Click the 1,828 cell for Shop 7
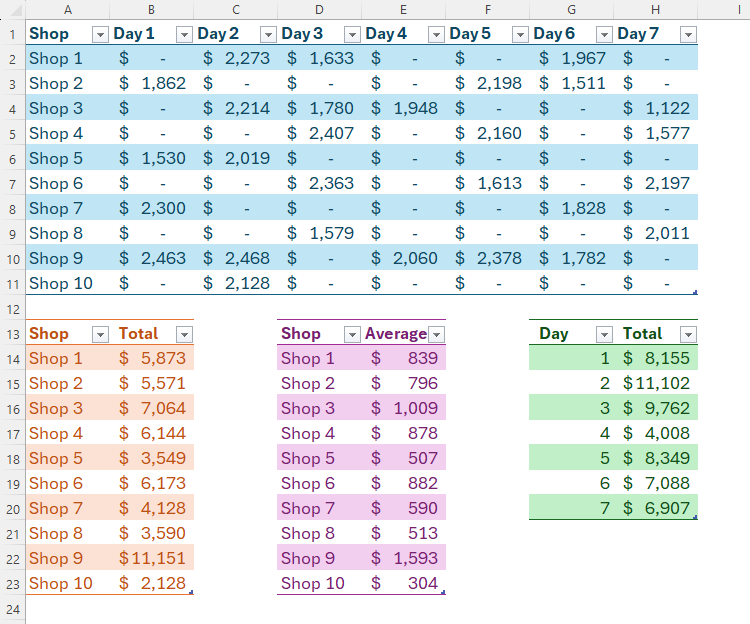 pyautogui.click(x=571, y=208)
